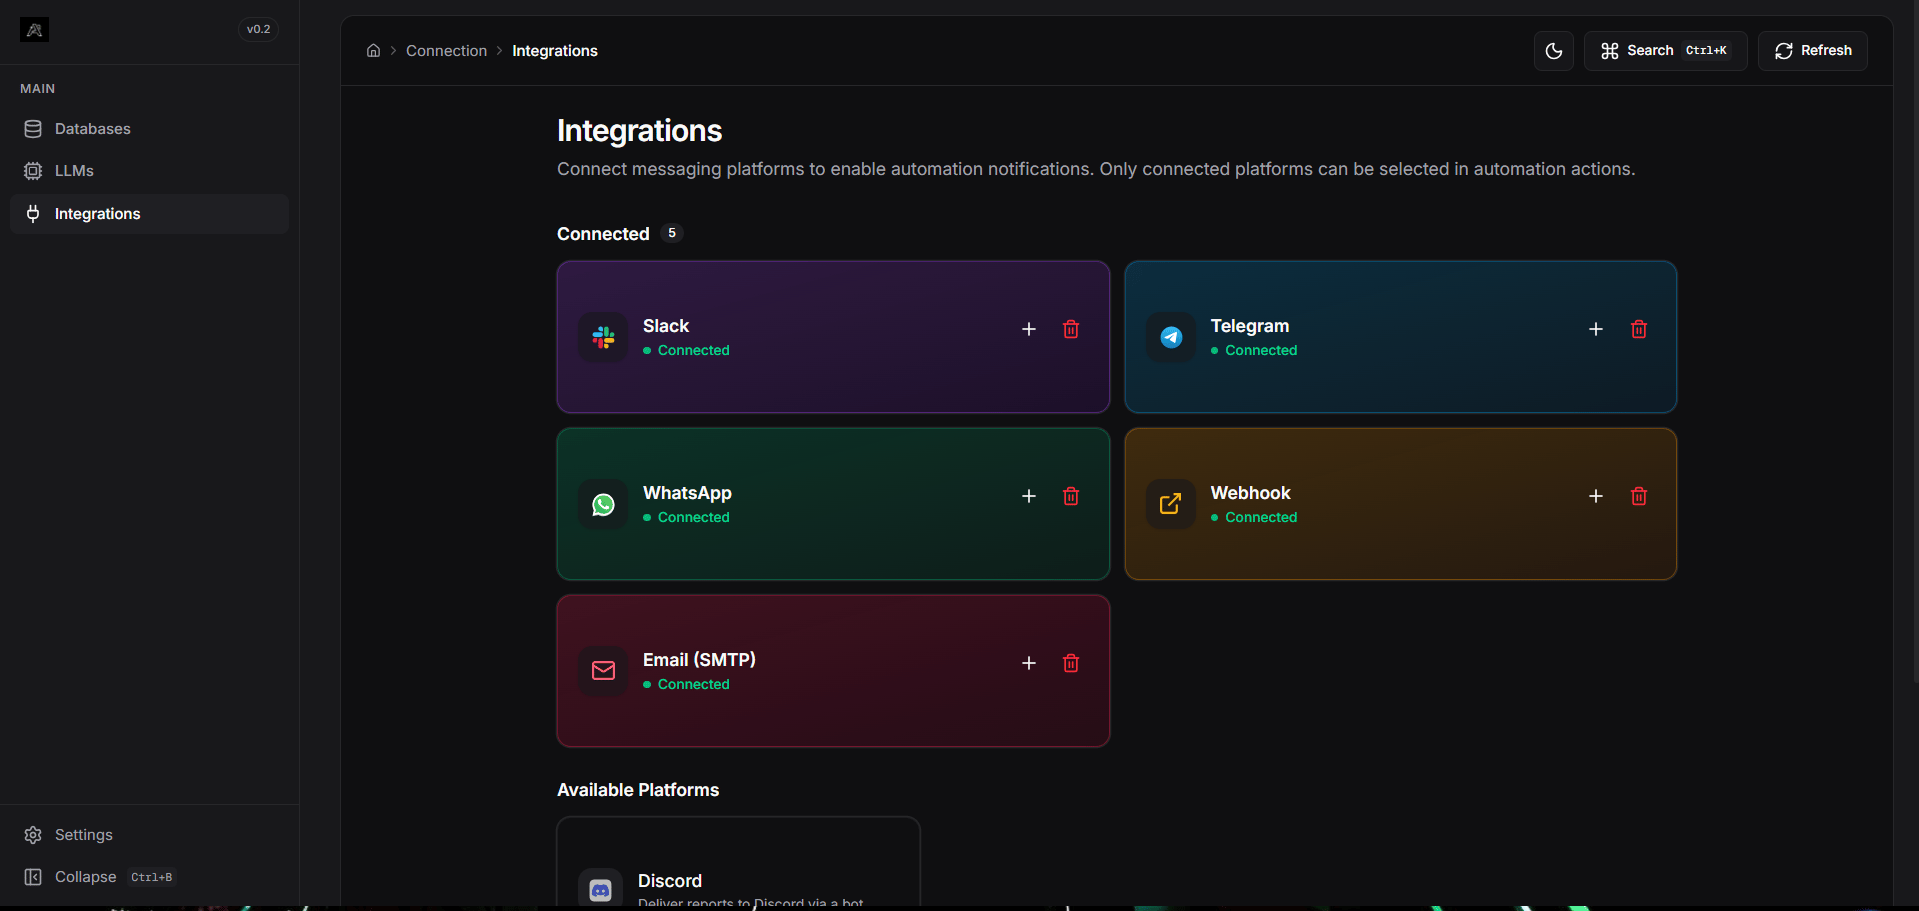Select the Discord platform title
The image size is (1919, 911).
[670, 881]
